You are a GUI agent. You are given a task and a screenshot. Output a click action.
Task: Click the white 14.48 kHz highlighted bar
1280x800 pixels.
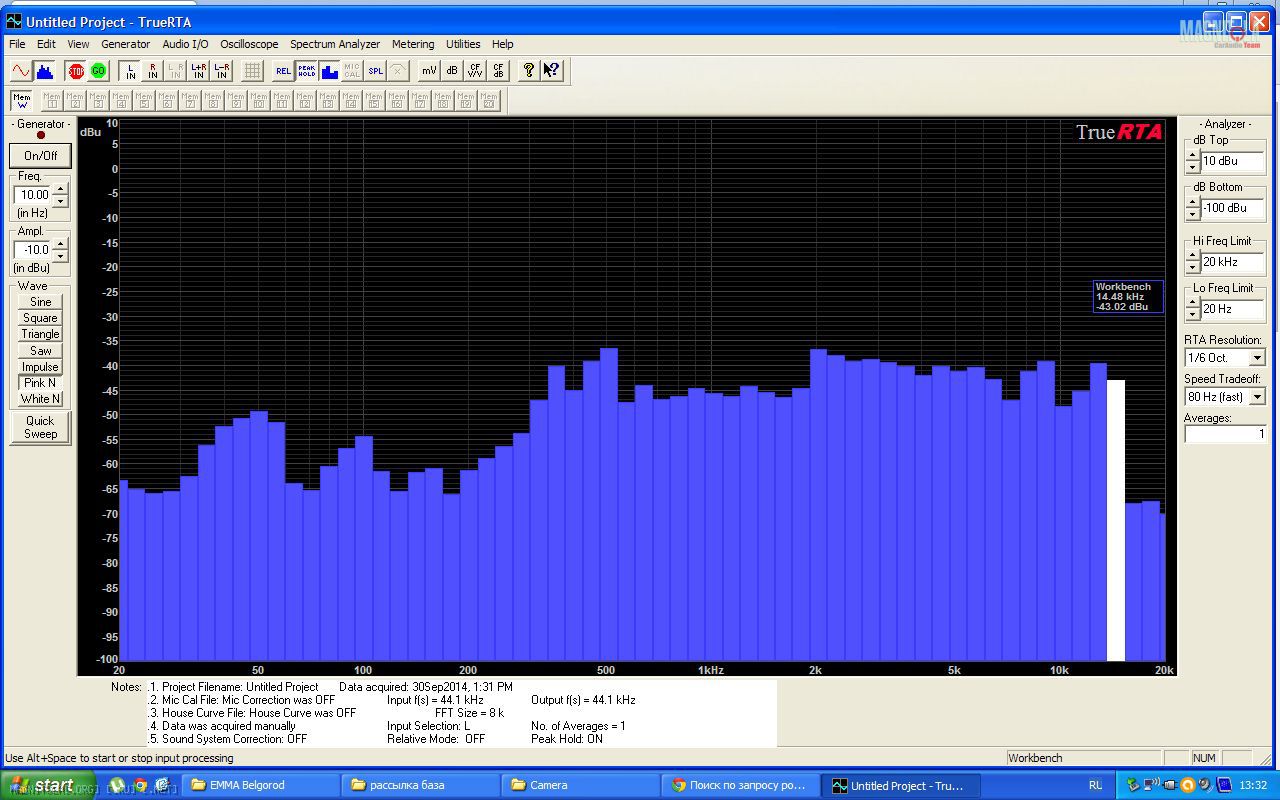point(1115,520)
